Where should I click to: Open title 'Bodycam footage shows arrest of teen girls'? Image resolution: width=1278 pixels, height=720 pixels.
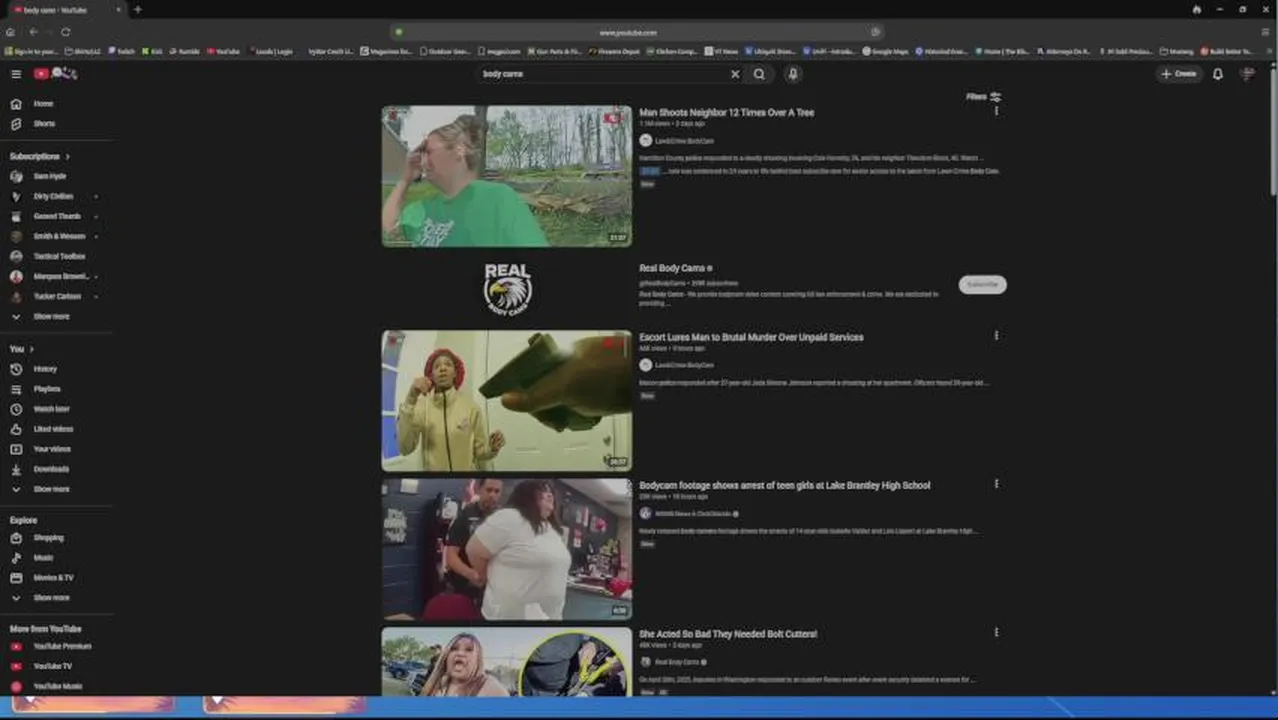[x=784, y=485]
